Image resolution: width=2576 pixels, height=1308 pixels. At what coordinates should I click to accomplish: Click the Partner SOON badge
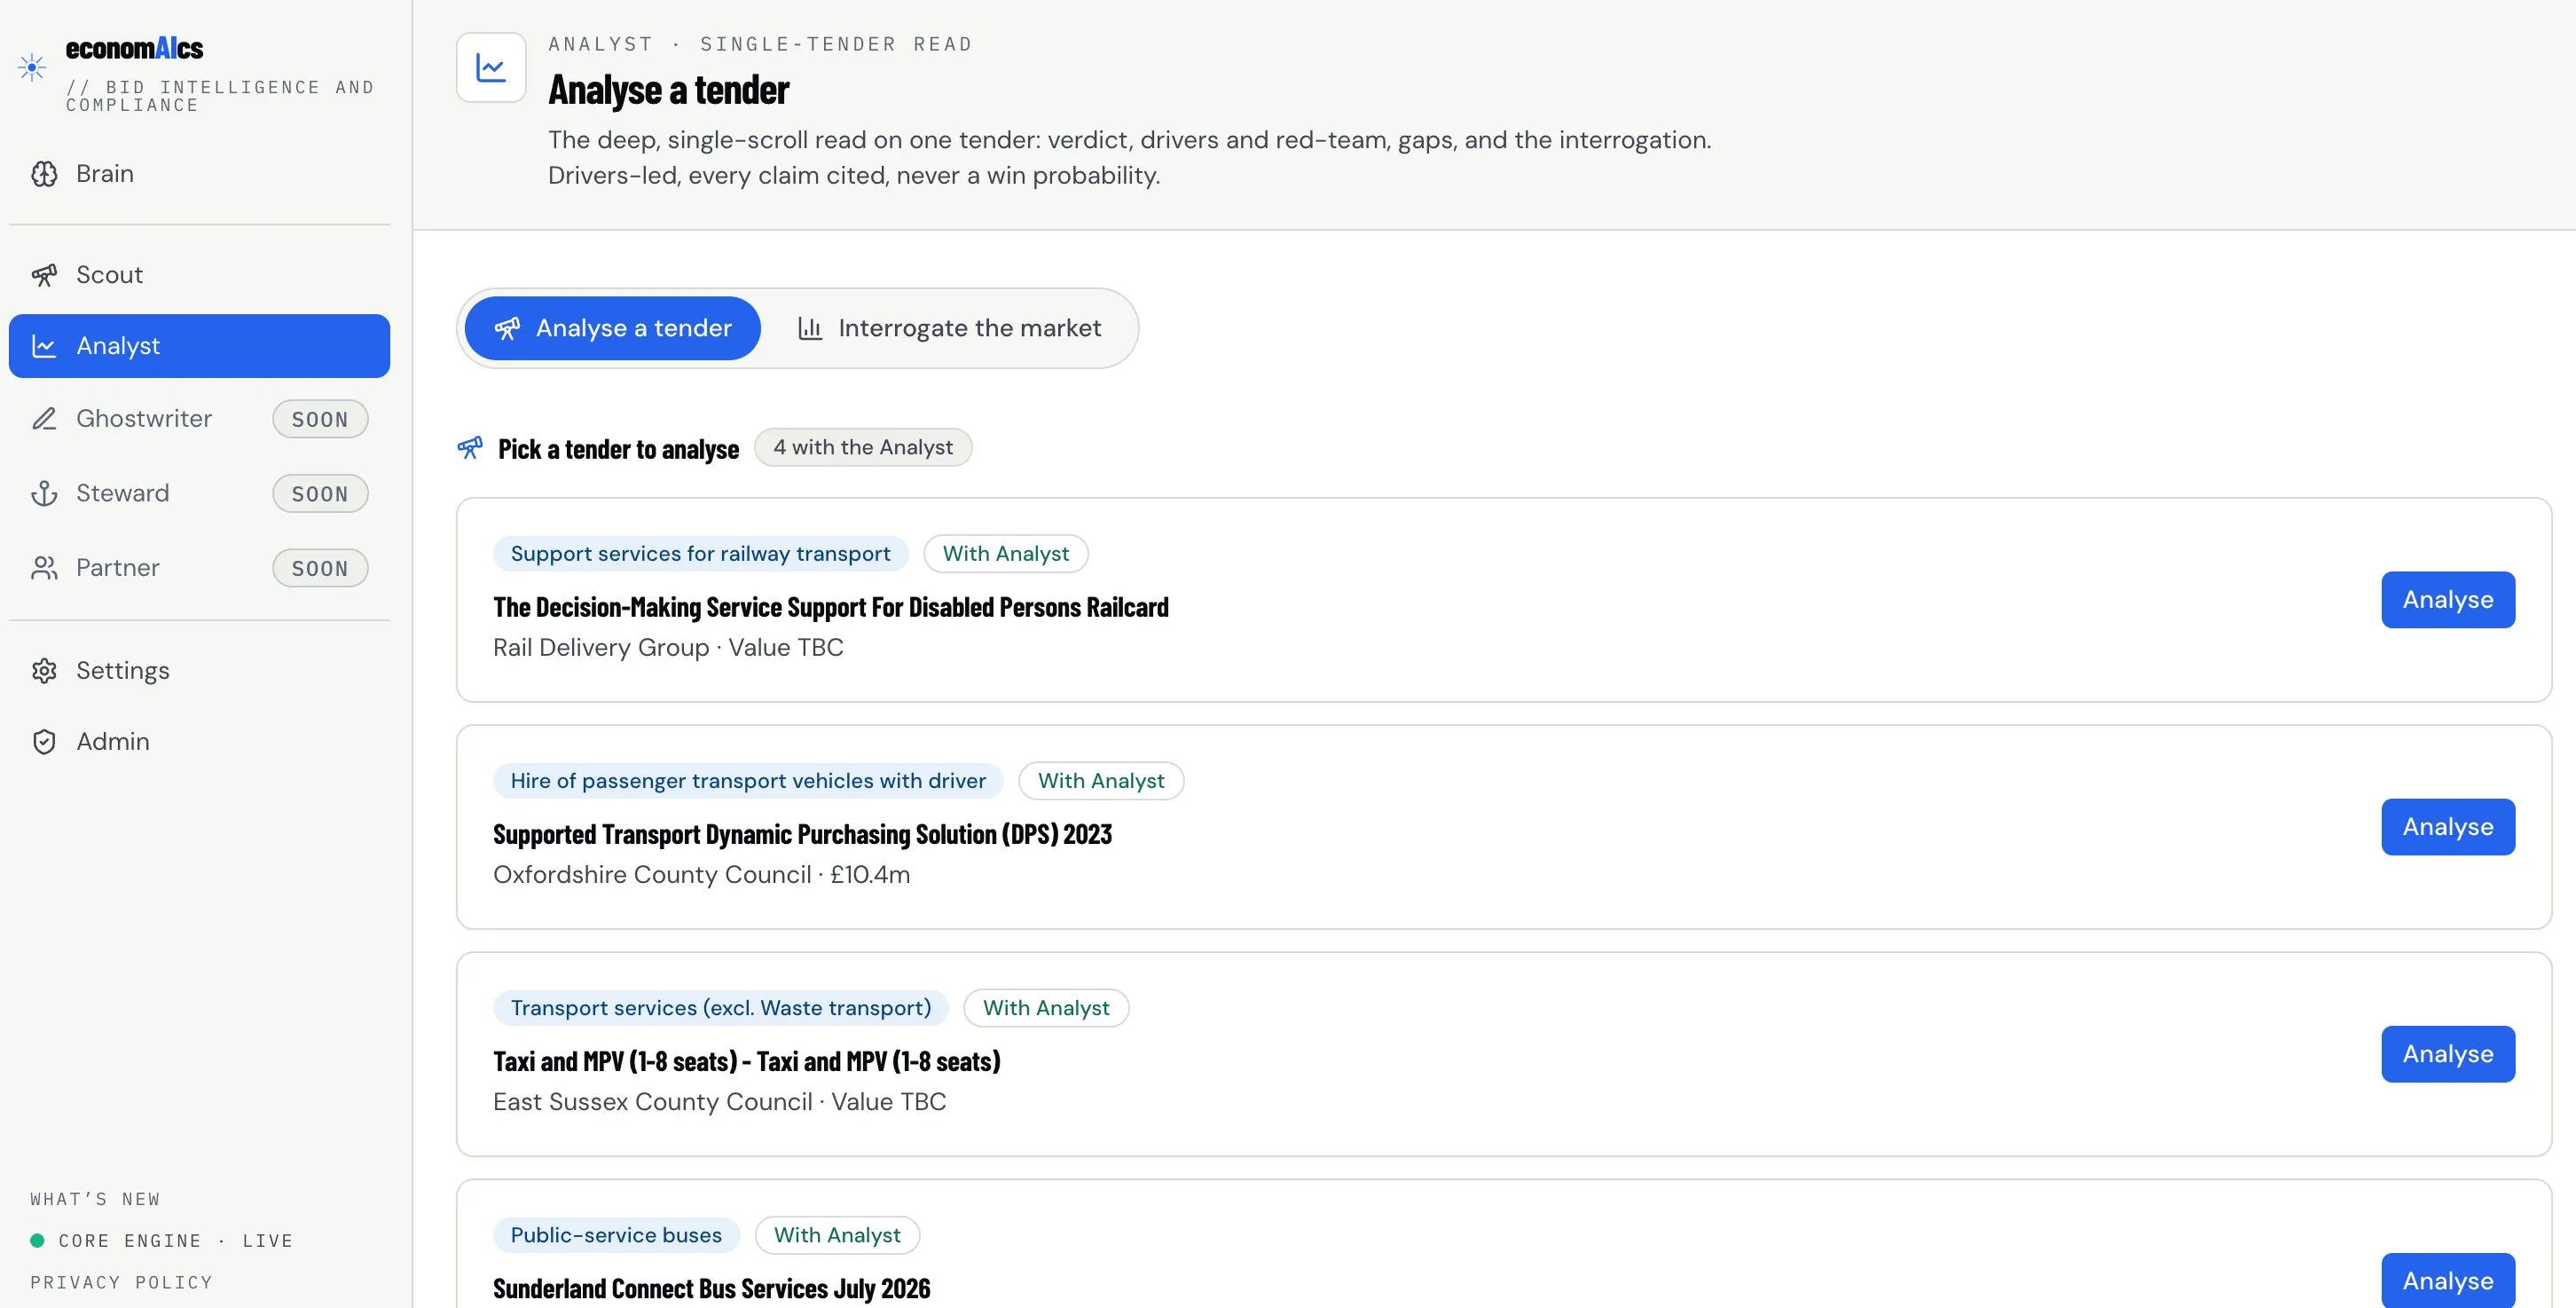[x=320, y=568]
